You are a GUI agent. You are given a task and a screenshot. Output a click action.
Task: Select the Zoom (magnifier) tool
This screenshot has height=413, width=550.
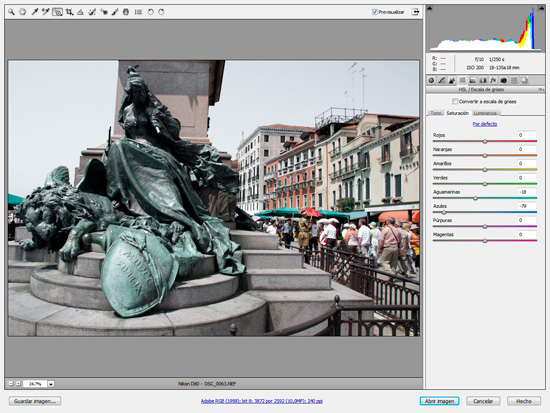[12, 12]
